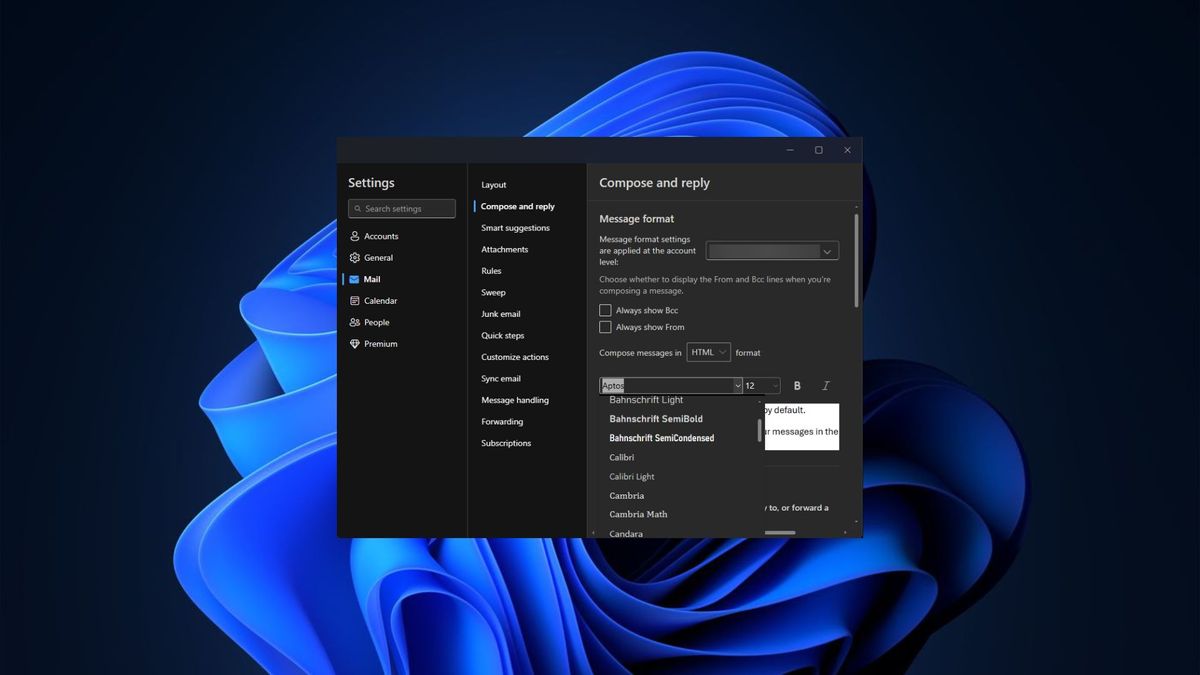
Task: Choose Bahnschrift Light font
Action: pyautogui.click(x=646, y=400)
